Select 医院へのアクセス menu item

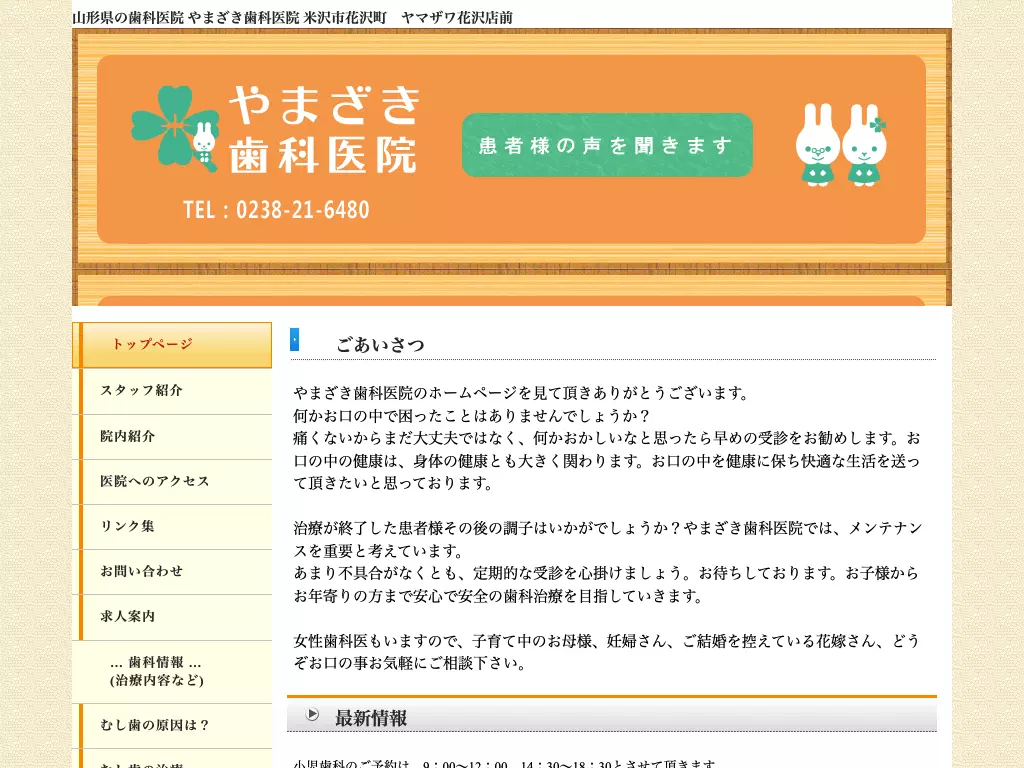(x=172, y=482)
